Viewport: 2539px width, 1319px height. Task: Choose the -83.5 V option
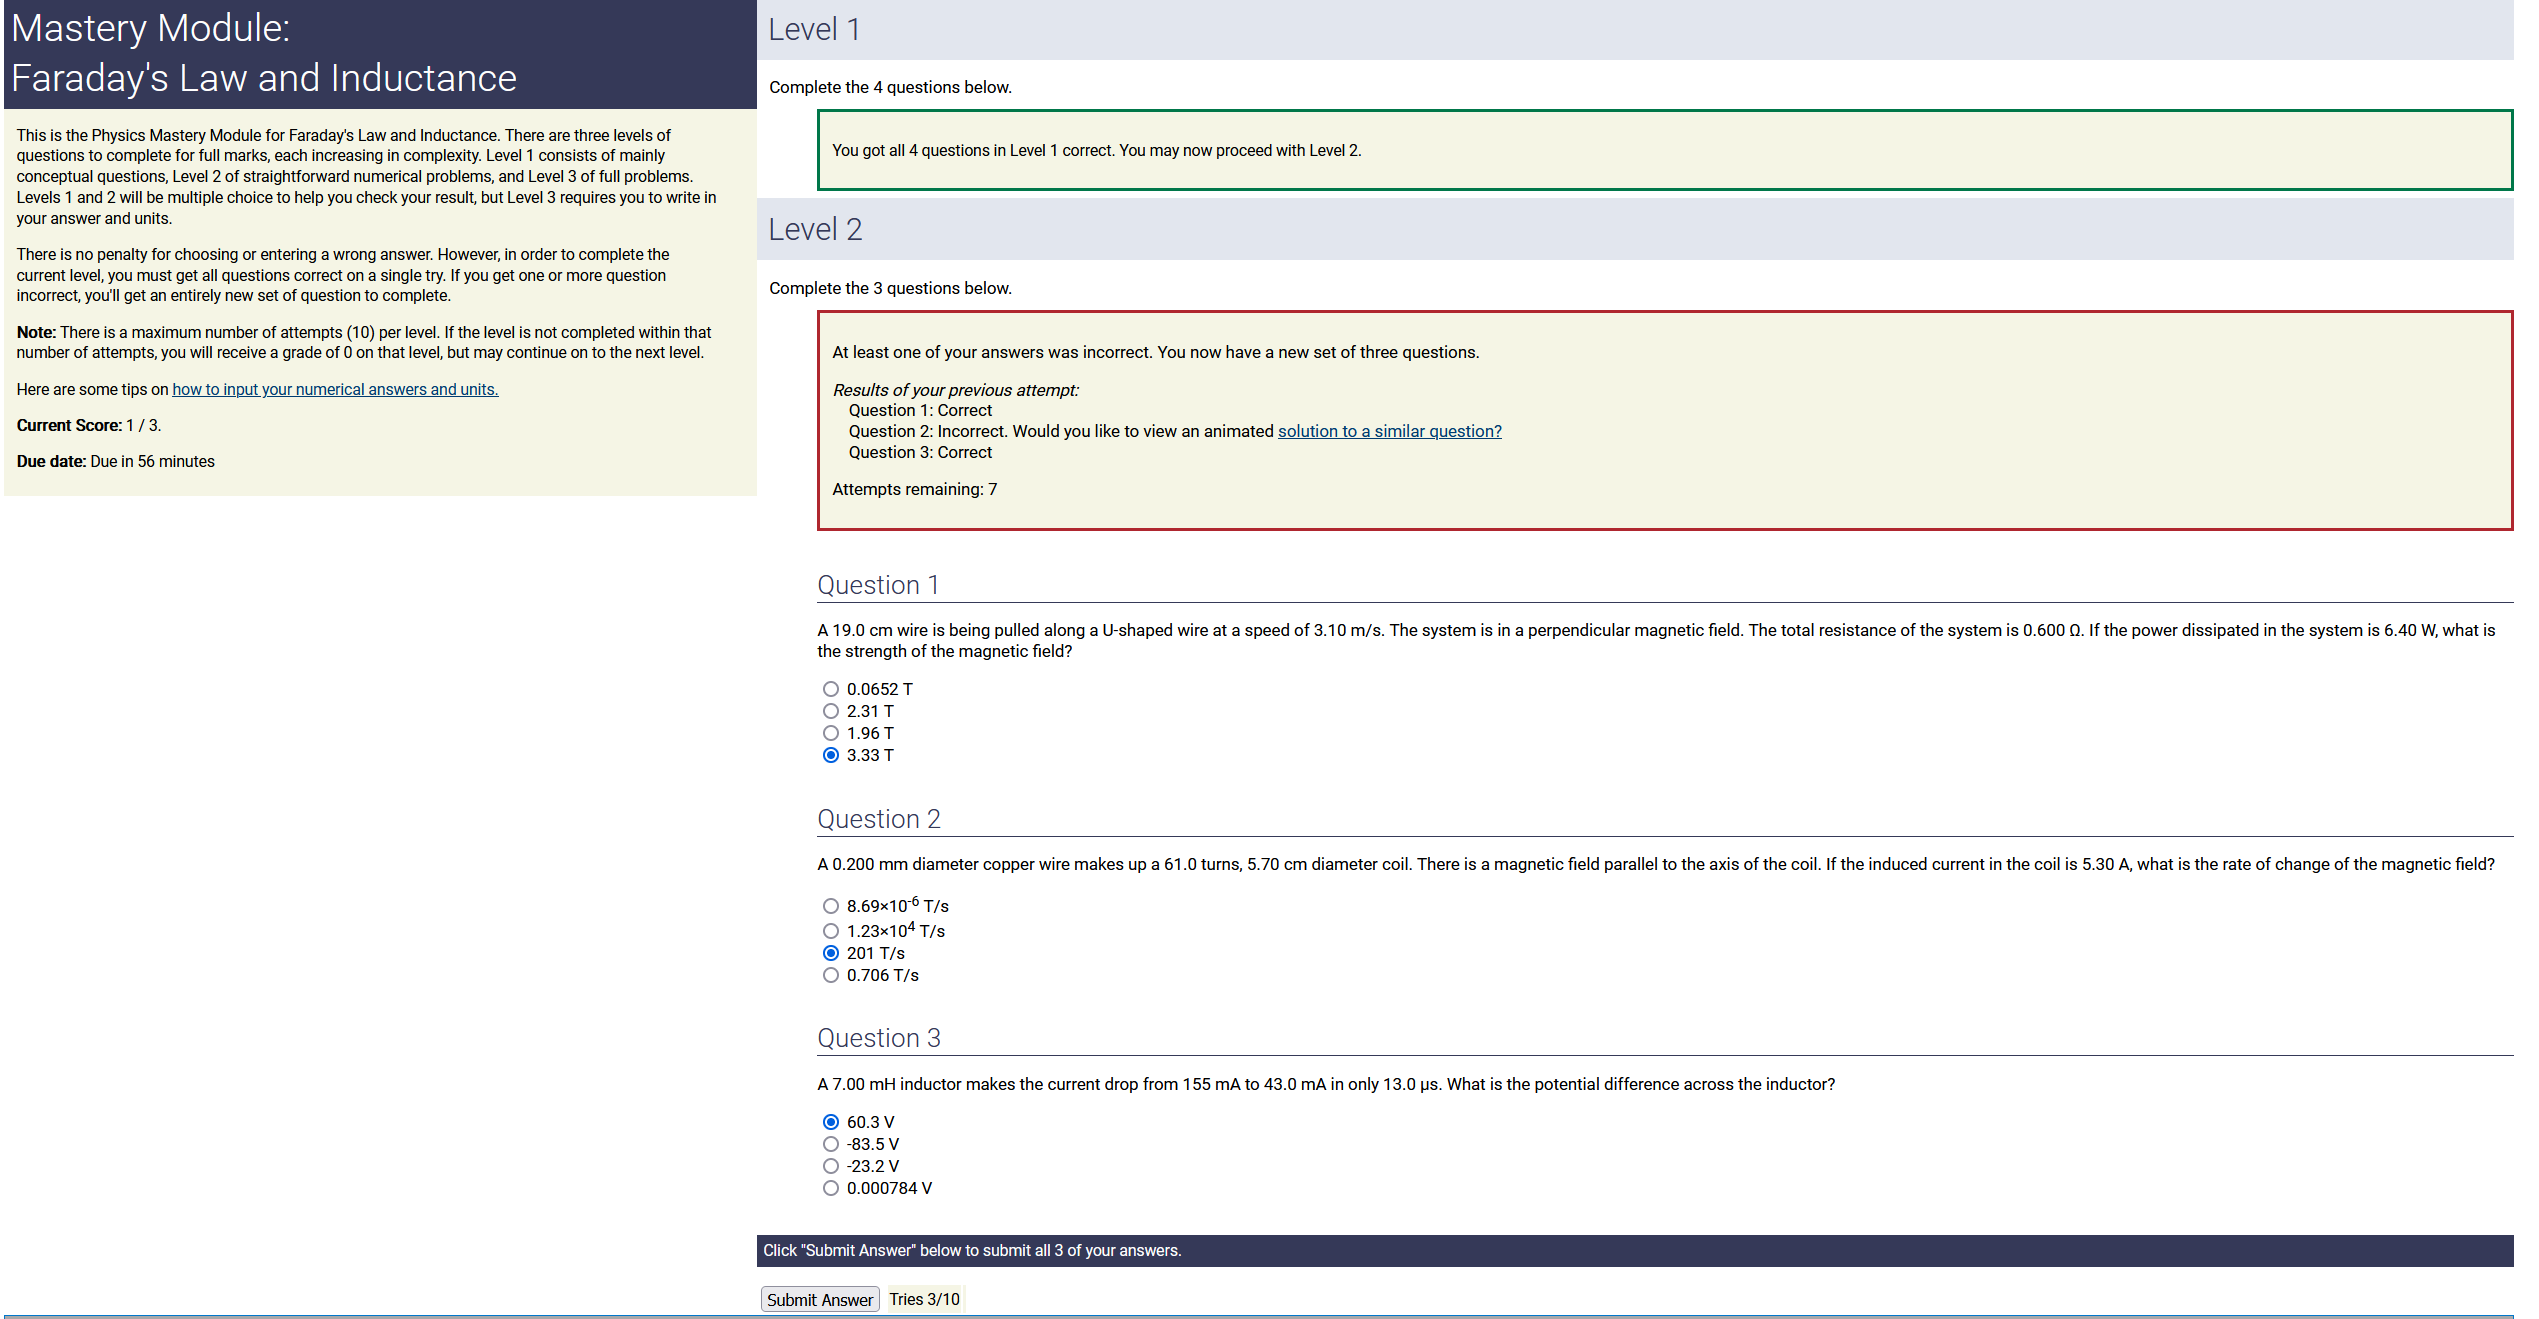click(x=830, y=1144)
